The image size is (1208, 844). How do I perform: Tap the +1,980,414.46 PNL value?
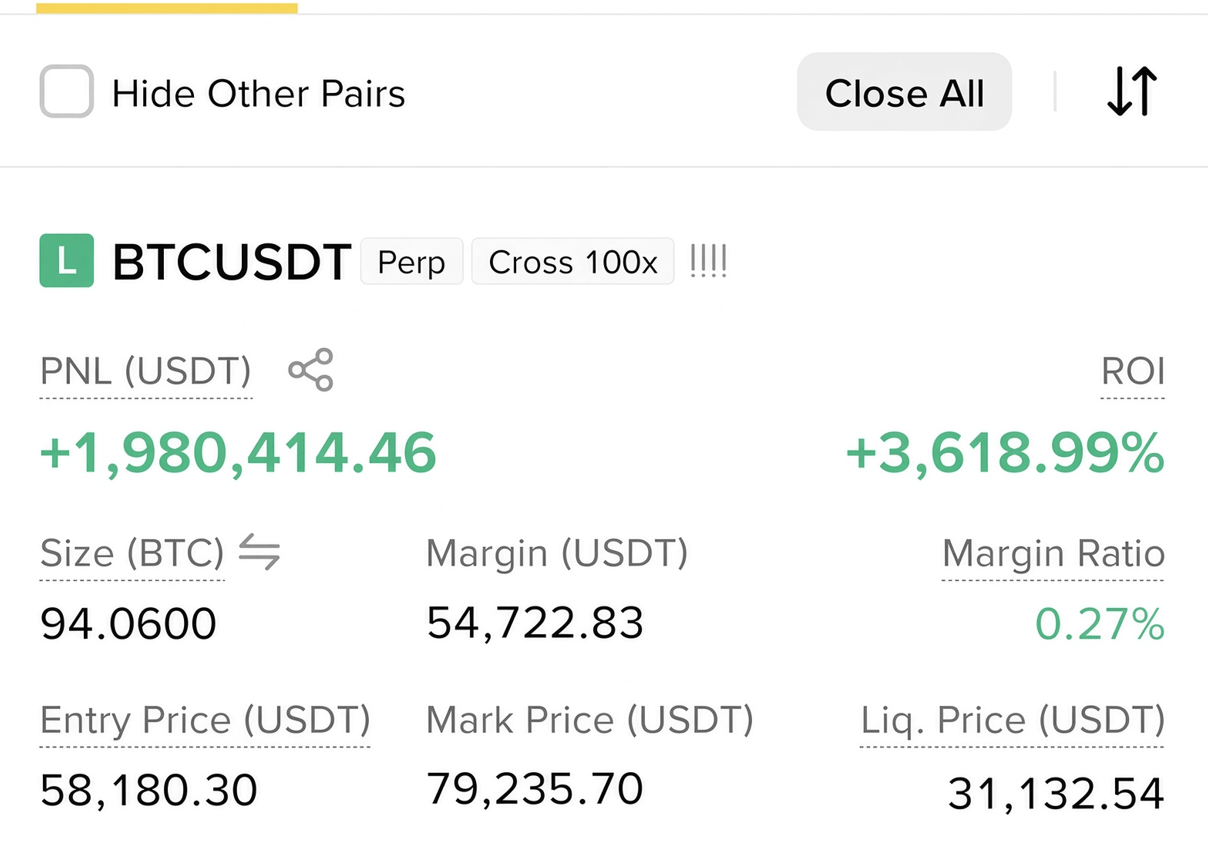[238, 452]
